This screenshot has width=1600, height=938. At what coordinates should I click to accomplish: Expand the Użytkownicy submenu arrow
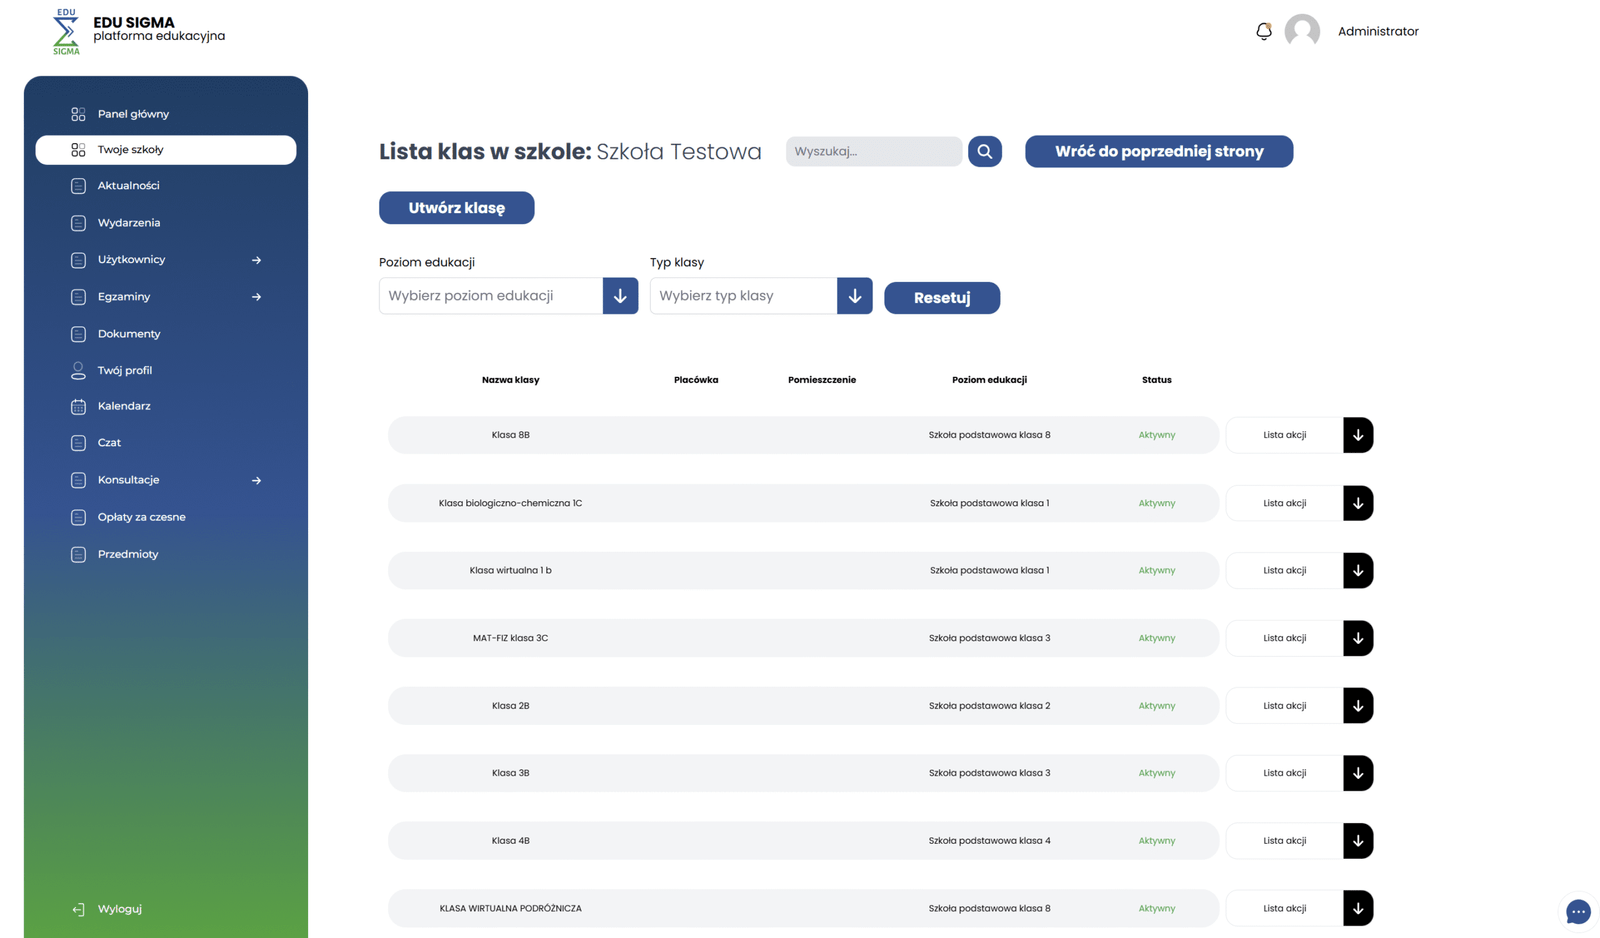256,260
